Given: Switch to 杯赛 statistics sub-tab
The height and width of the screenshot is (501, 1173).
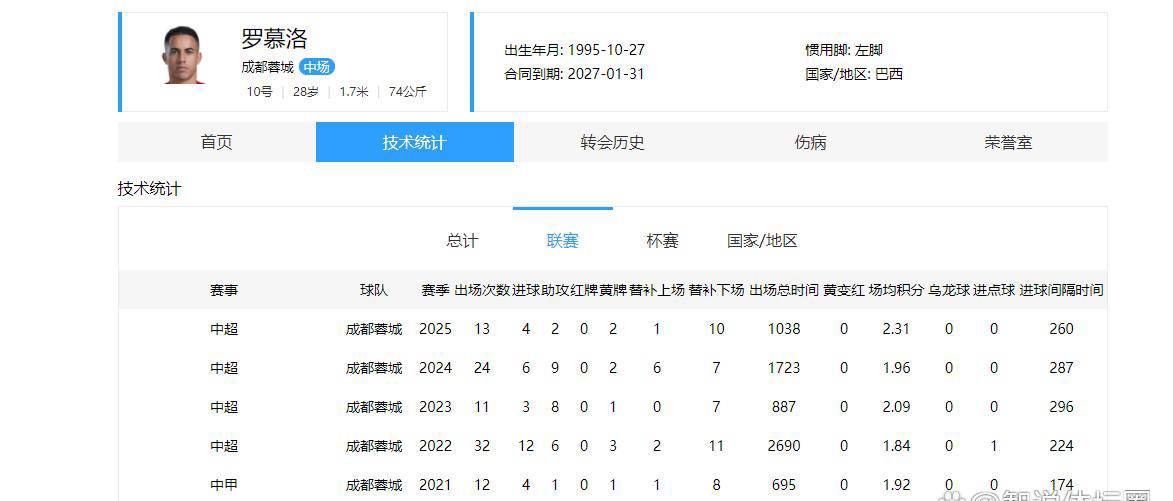Looking at the screenshot, I should coord(662,241).
